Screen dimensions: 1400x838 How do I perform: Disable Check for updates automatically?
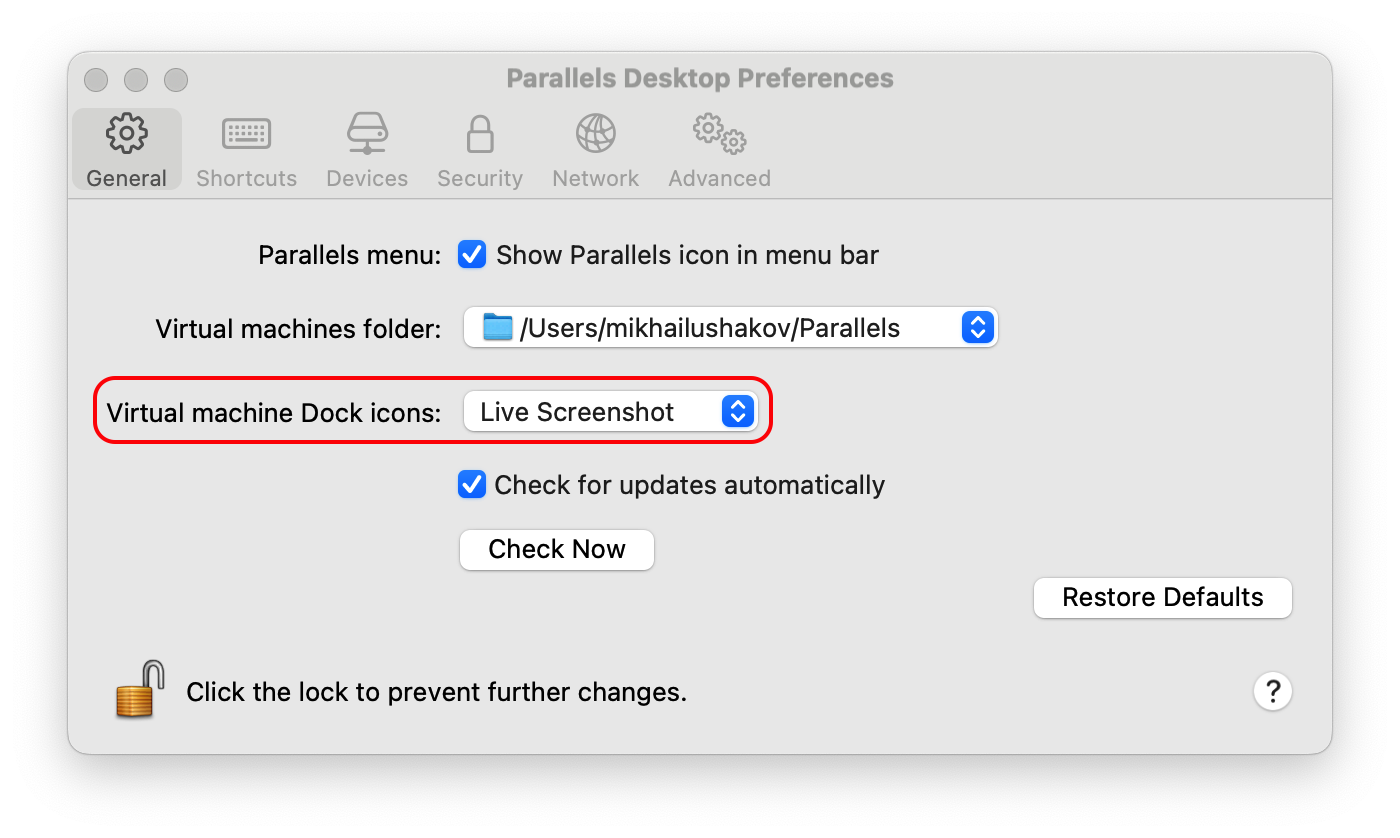472,485
